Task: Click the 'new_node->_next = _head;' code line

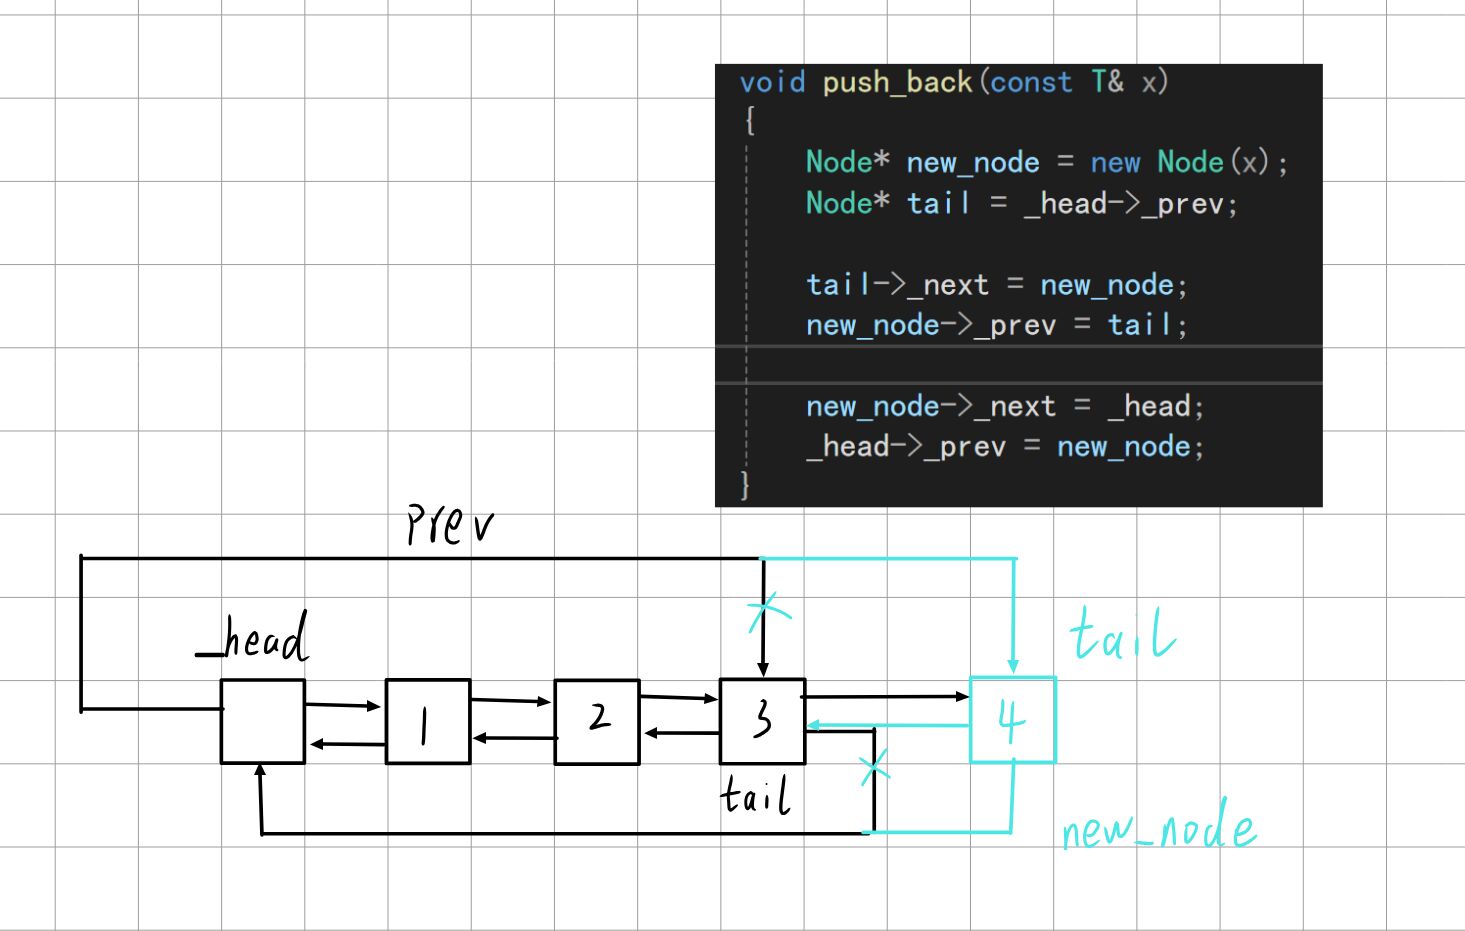Action: tap(1005, 406)
